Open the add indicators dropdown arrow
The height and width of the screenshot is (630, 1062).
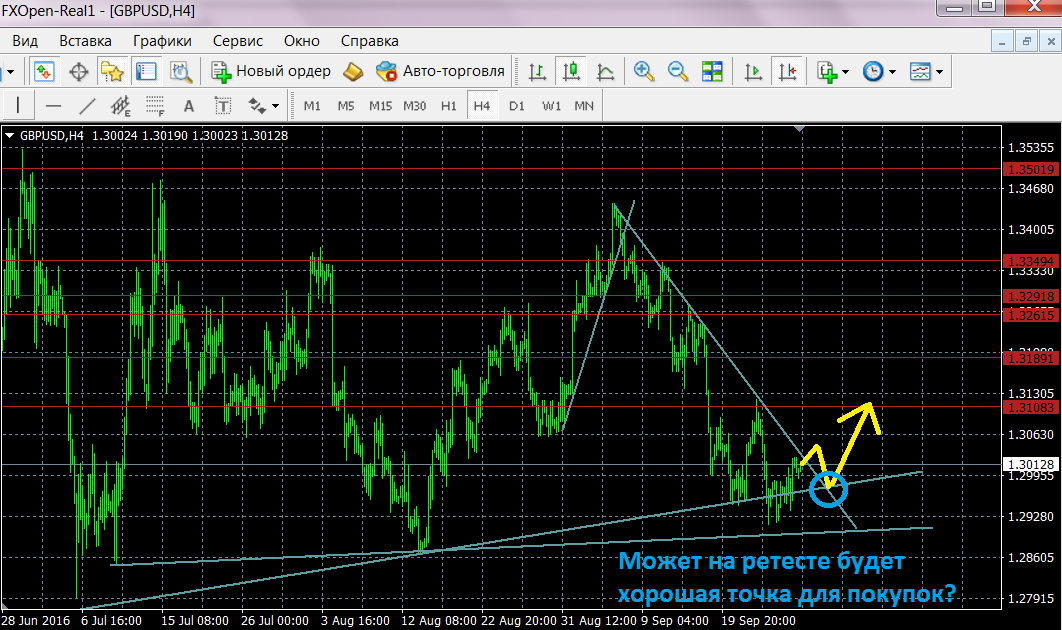(x=845, y=72)
